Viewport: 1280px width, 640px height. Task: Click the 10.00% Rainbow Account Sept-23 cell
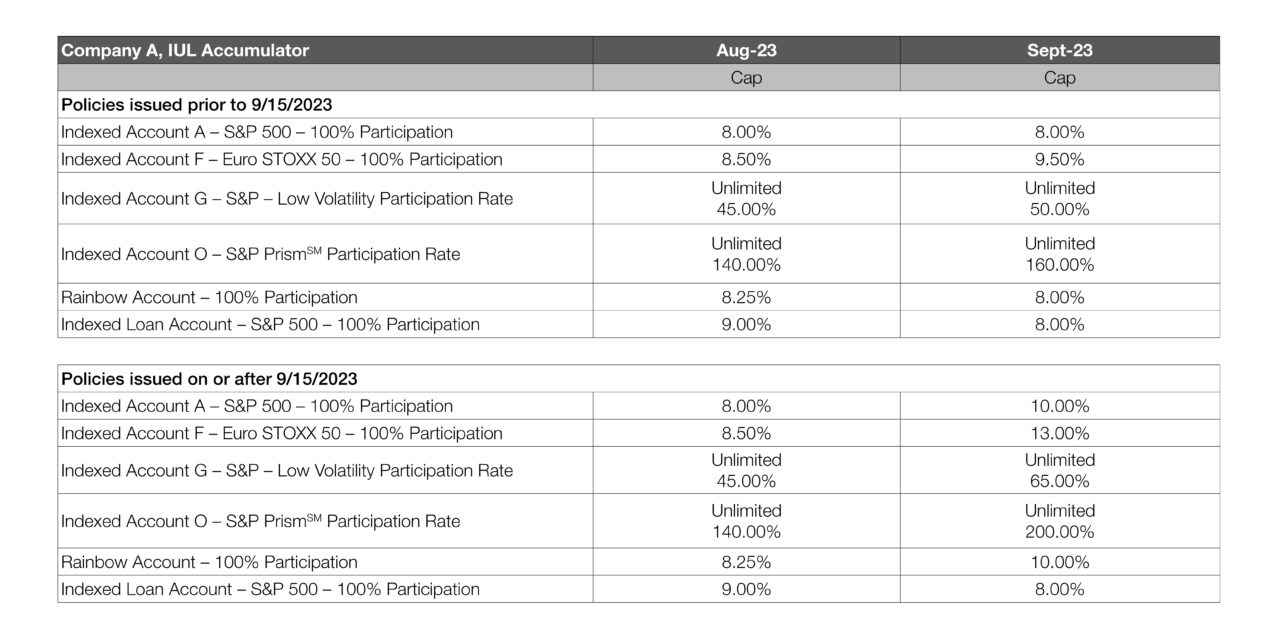(x=1059, y=562)
